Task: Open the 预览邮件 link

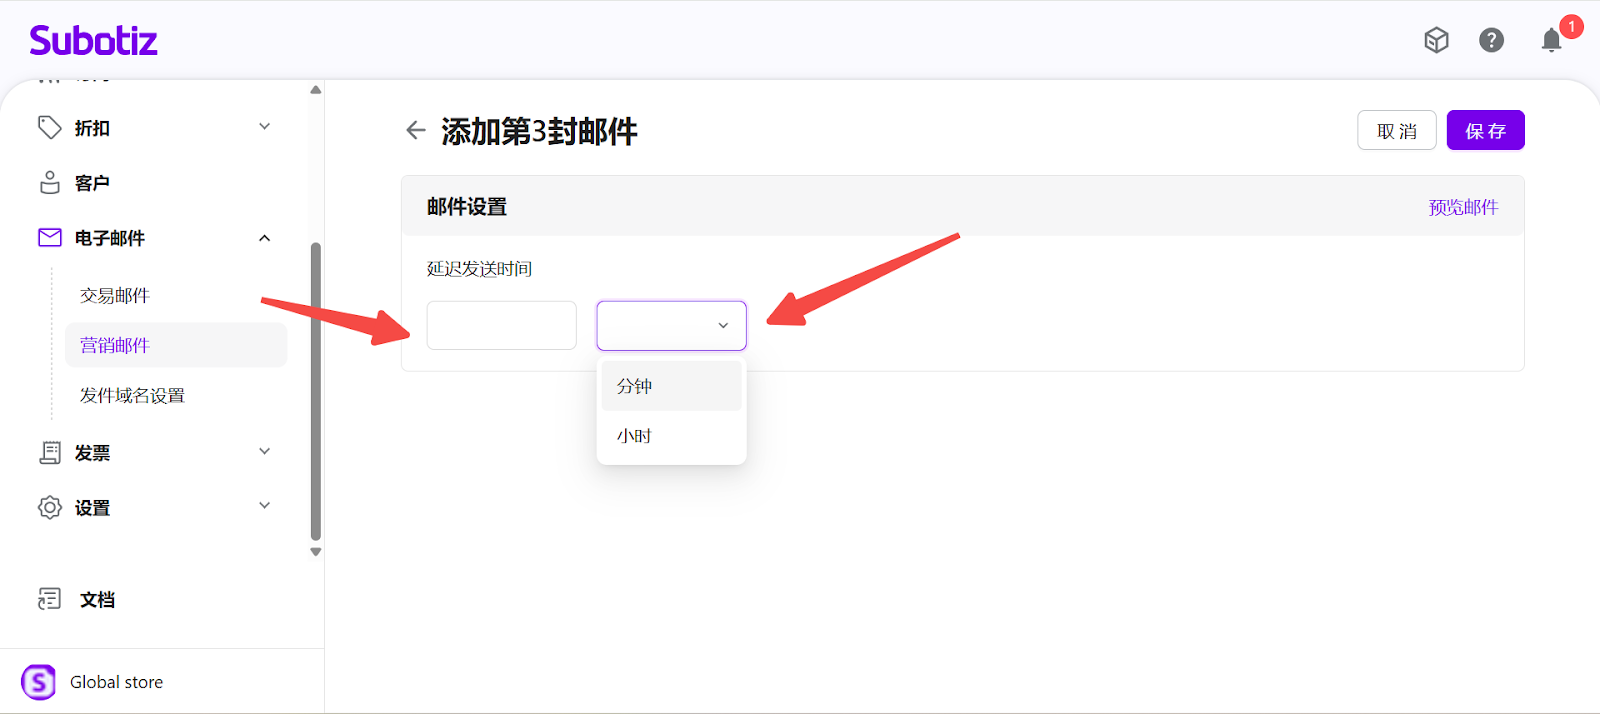Action: [1463, 207]
